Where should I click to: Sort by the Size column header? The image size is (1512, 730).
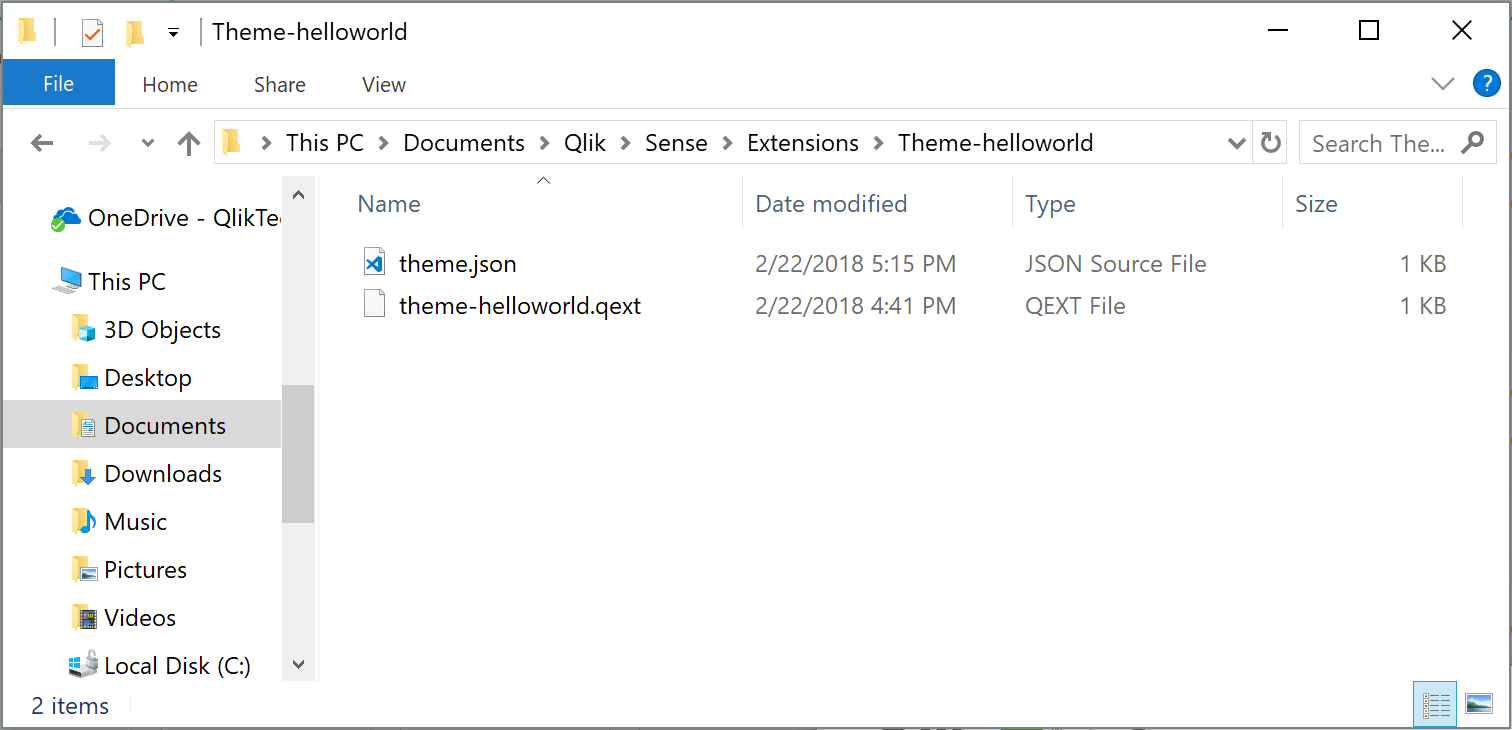tap(1316, 204)
